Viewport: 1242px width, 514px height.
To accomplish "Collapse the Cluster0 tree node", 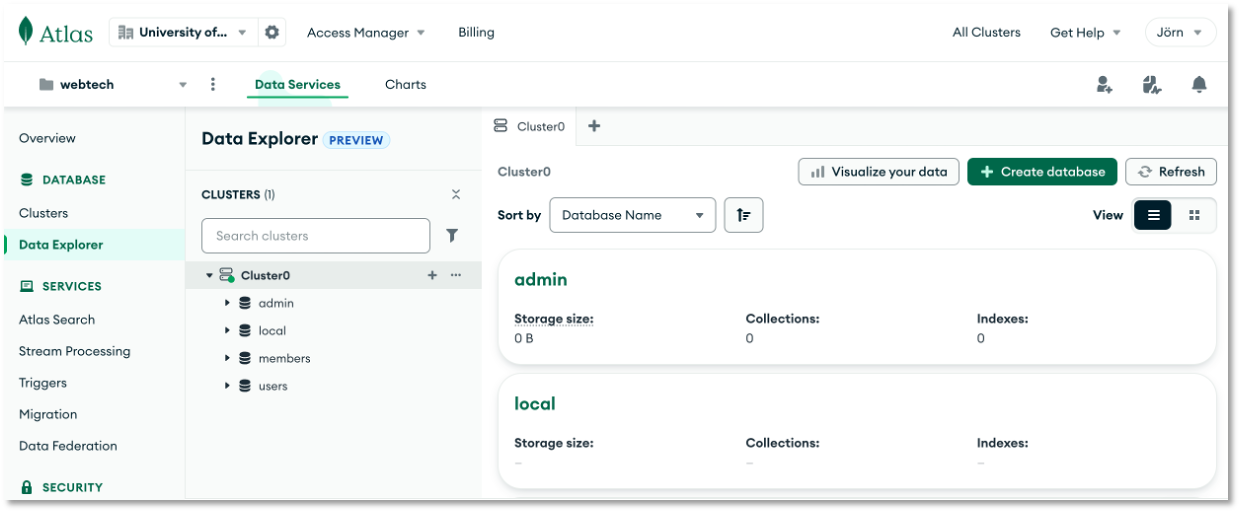I will (210, 275).
